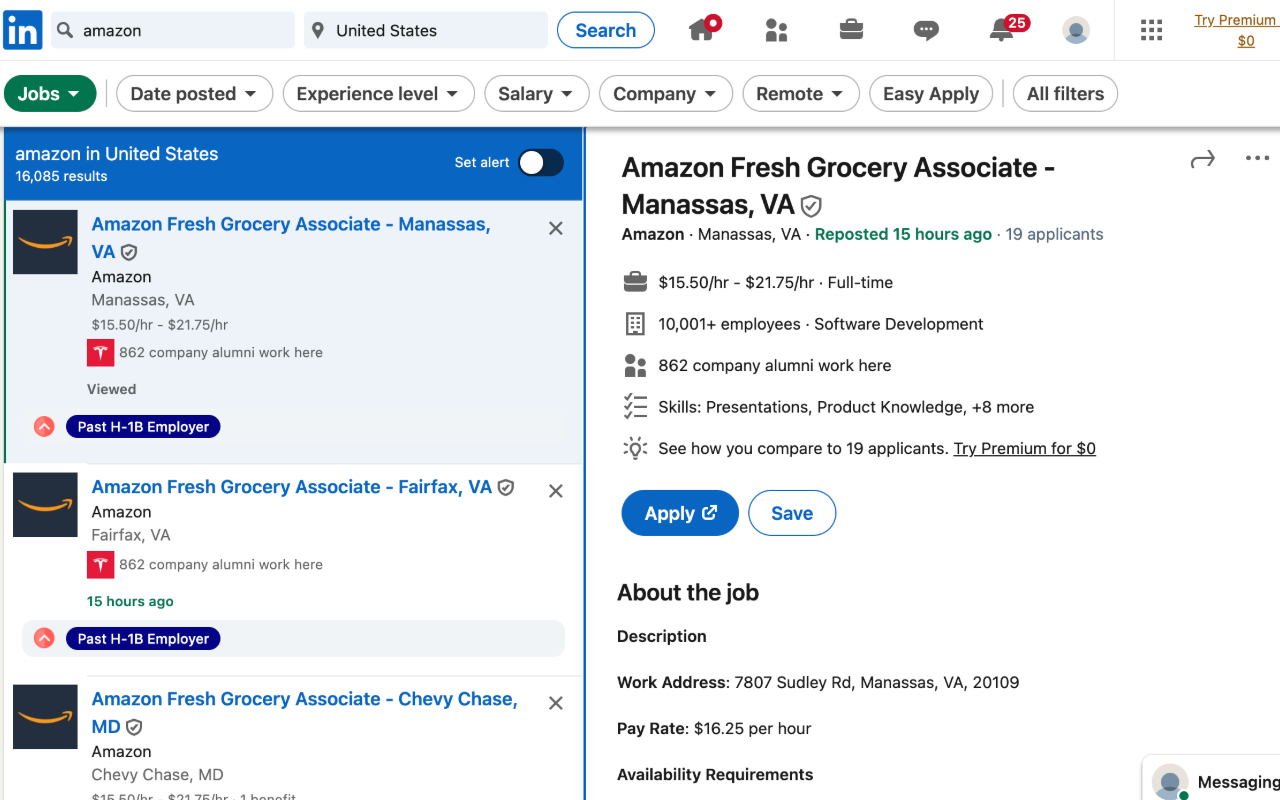
Task: Open the Jobs filter dropdown
Action: tap(50, 94)
